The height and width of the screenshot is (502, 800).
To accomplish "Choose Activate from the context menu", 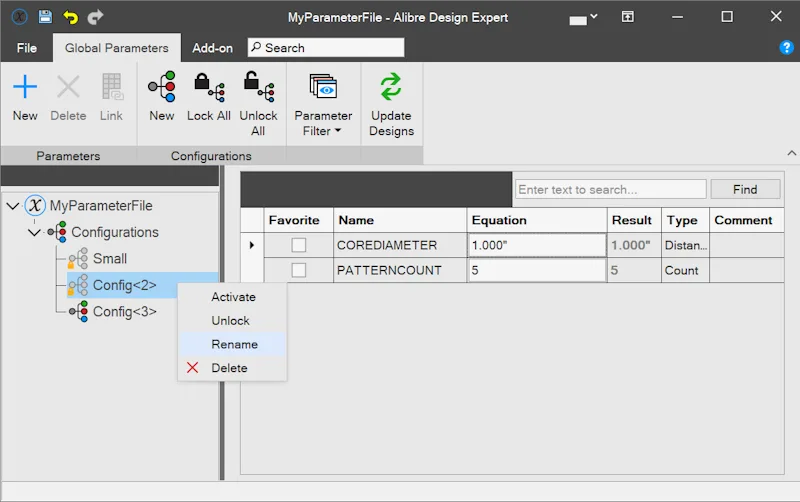I will (x=232, y=297).
